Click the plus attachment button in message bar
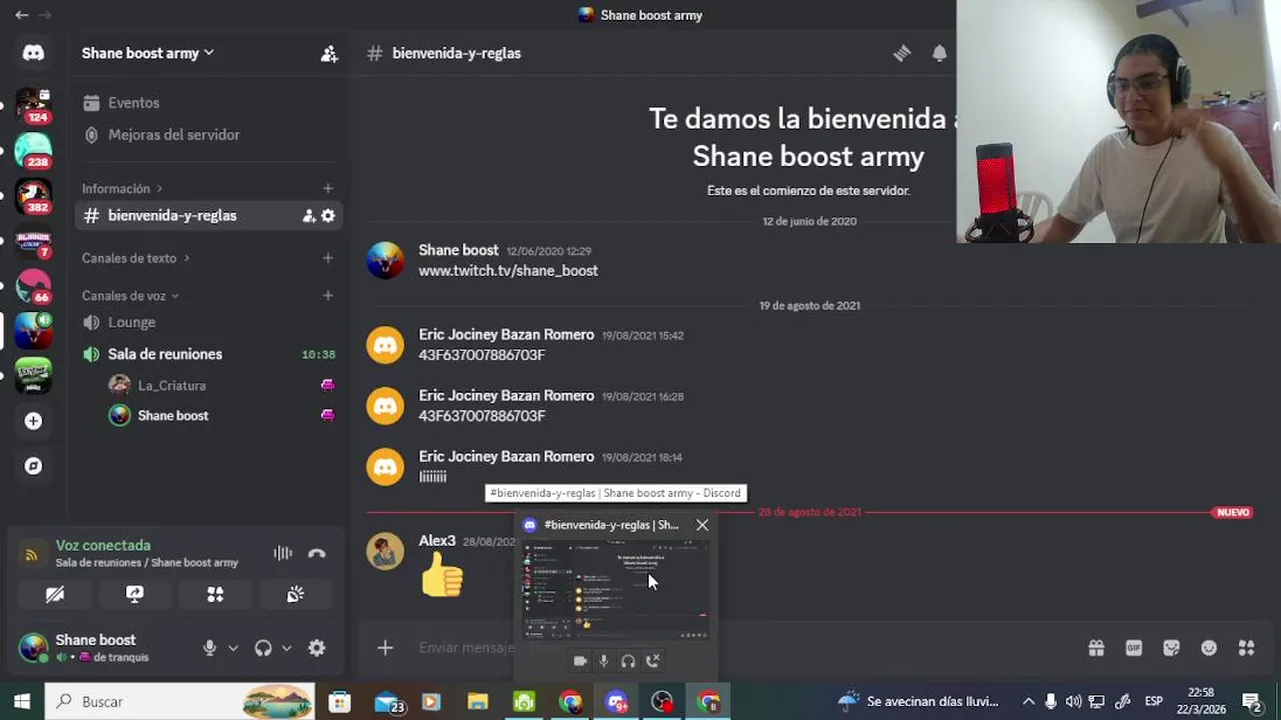 click(x=385, y=648)
